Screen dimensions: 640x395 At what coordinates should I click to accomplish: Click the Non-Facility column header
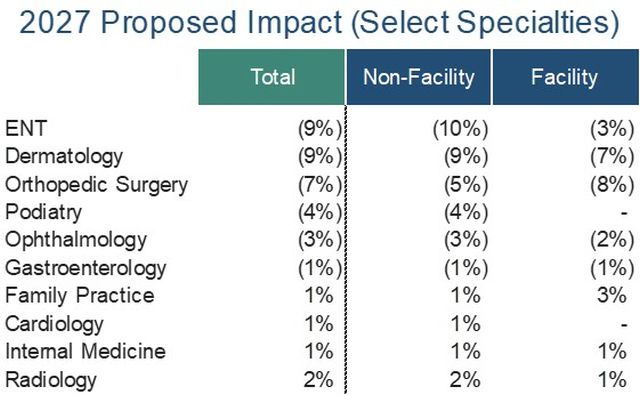(419, 77)
